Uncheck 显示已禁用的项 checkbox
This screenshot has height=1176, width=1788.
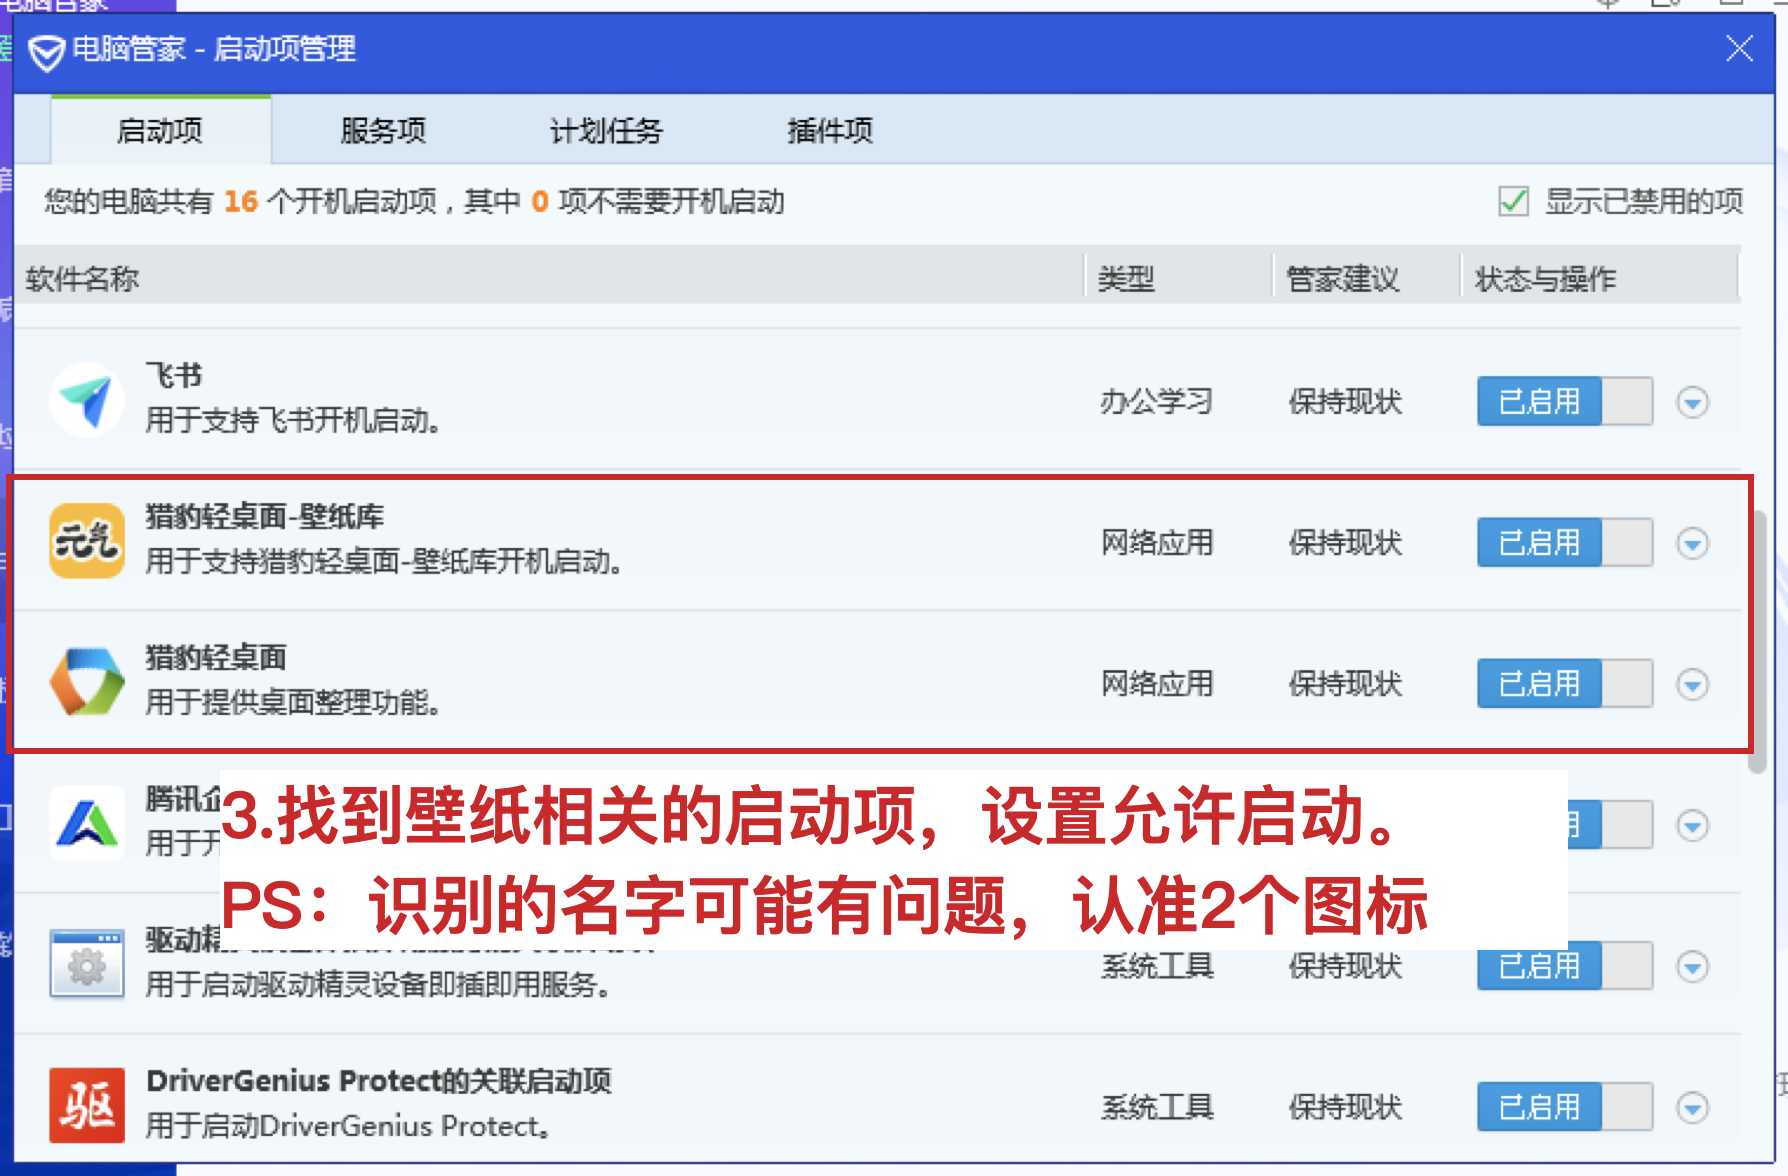pyautogui.click(x=1513, y=201)
